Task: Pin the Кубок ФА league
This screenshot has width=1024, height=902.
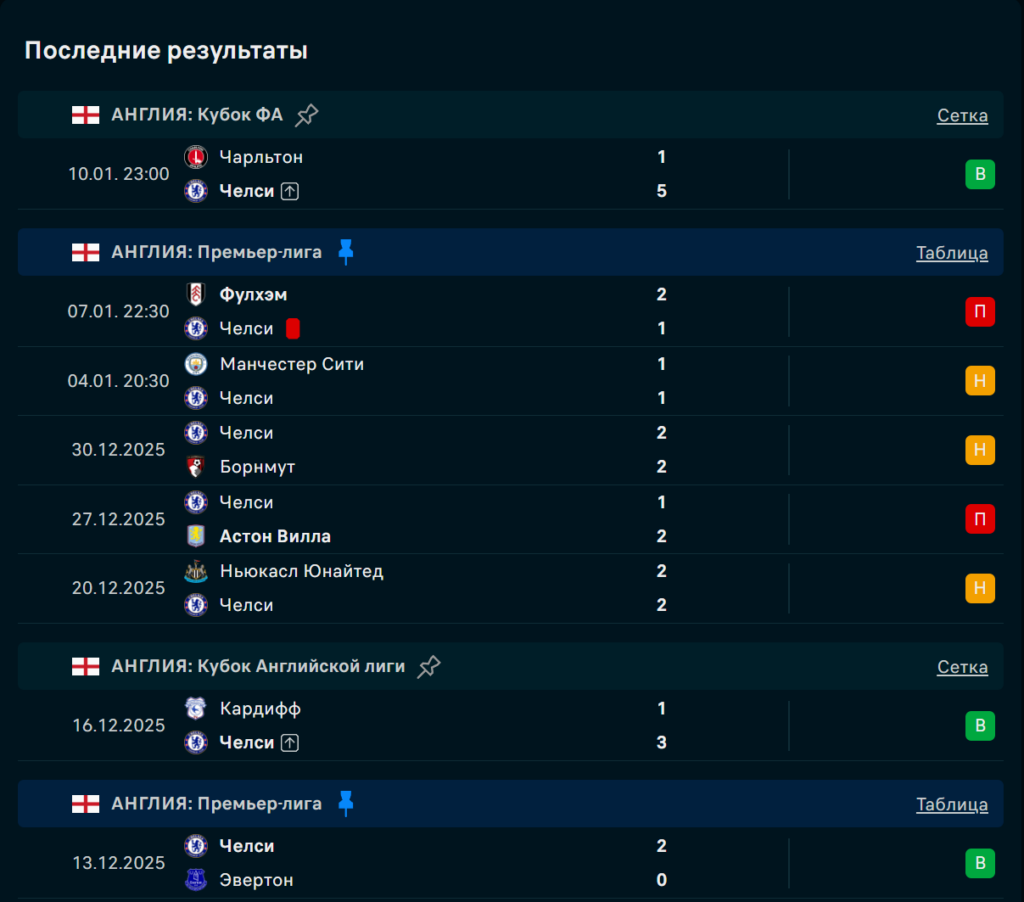Action: (x=307, y=115)
